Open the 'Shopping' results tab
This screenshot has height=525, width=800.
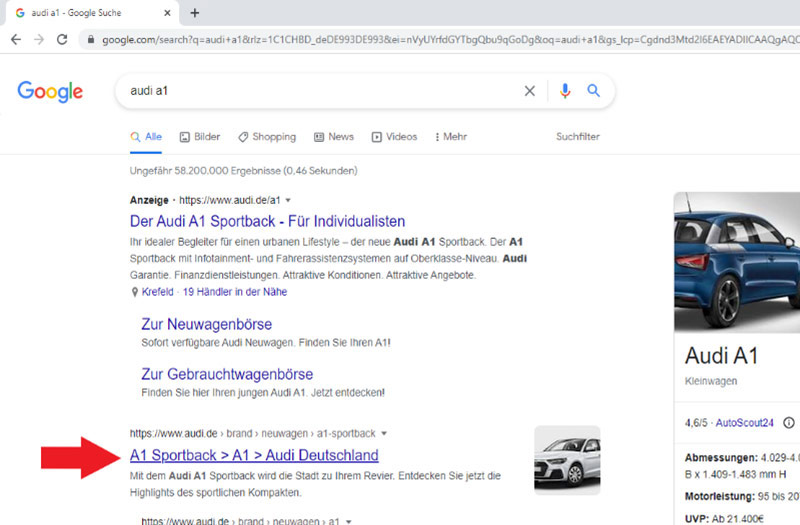coord(267,137)
